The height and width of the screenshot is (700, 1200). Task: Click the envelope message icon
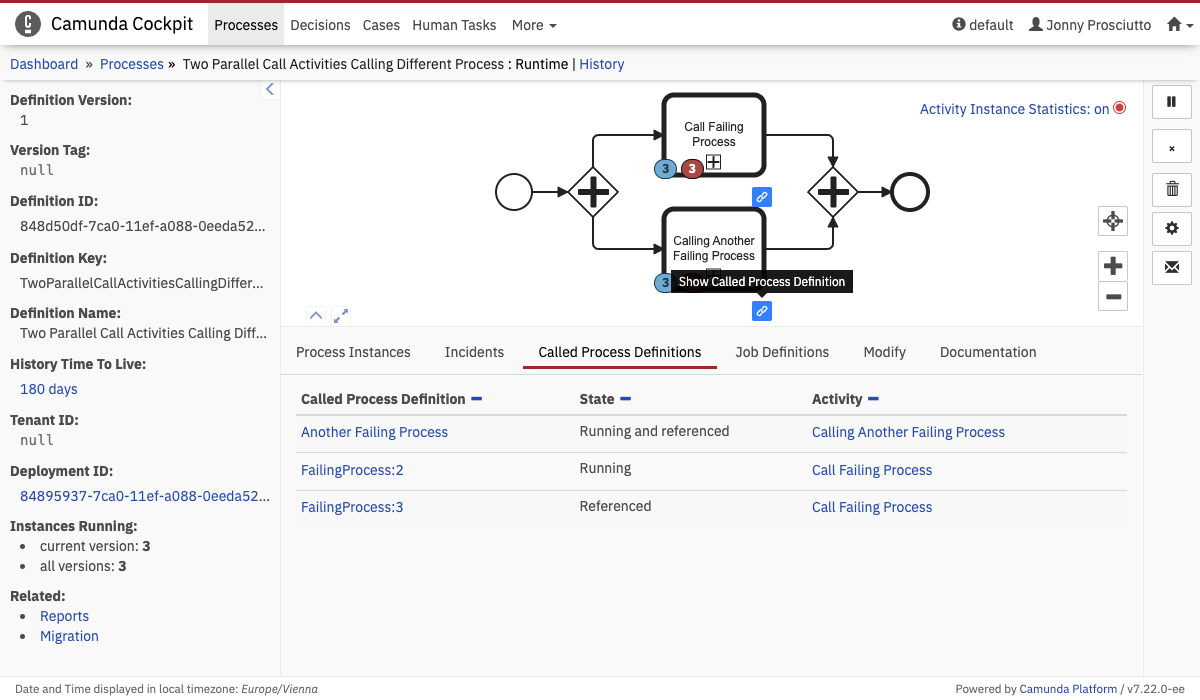[1172, 268]
